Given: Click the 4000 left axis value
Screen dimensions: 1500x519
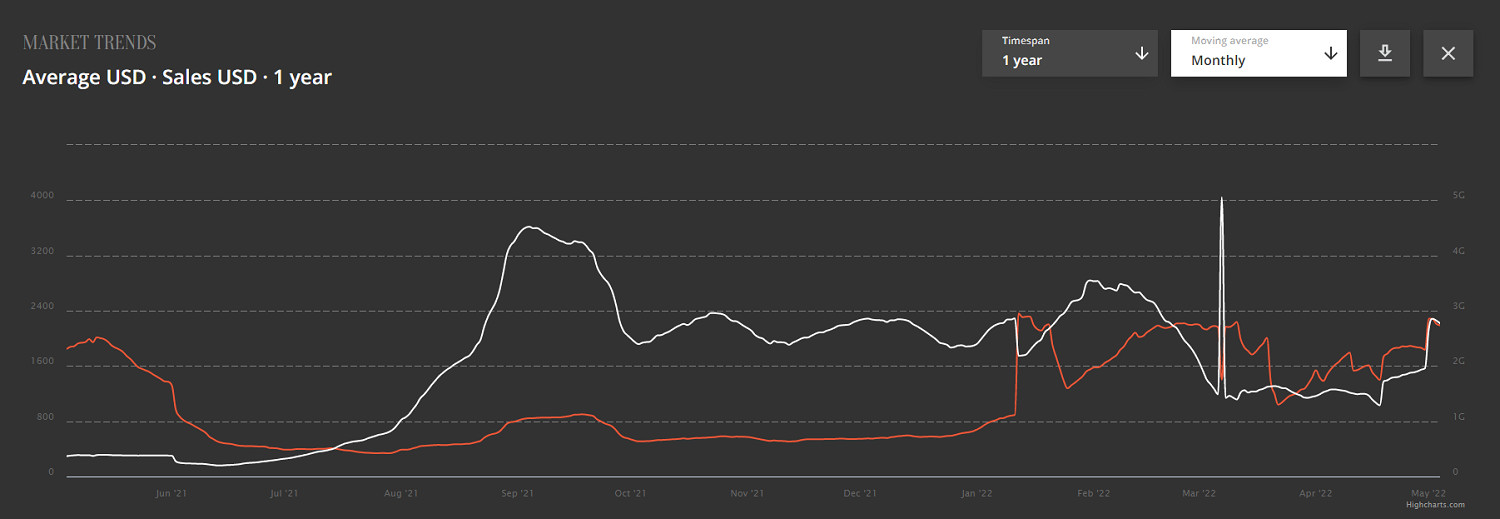Looking at the screenshot, I should (42, 196).
